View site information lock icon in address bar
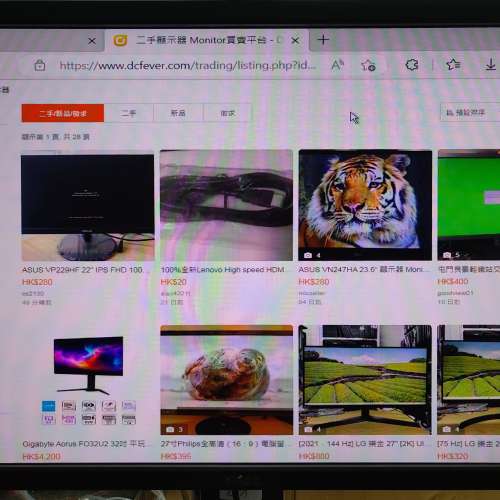This screenshot has height=500, width=500. coord(40,65)
